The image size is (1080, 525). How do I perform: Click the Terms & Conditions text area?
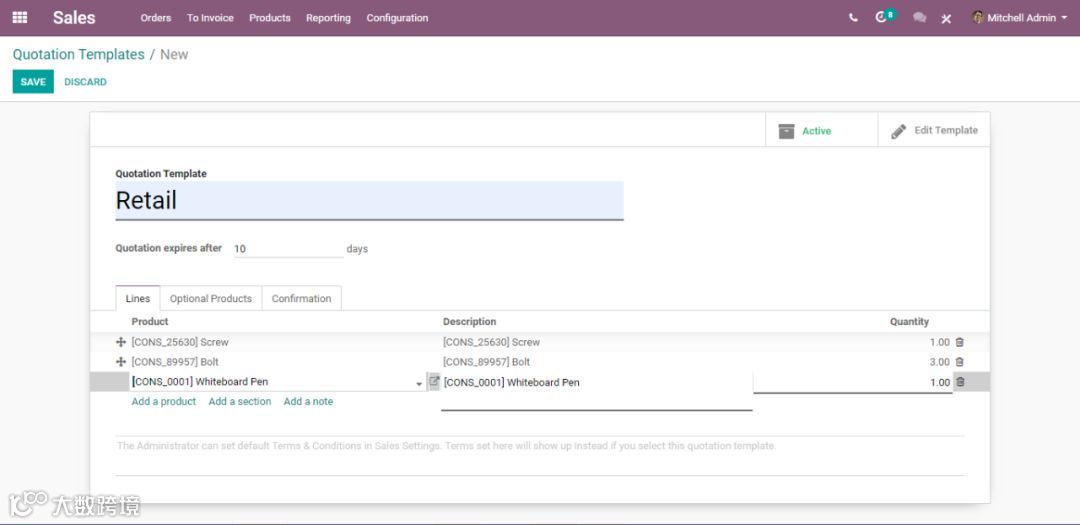540,455
